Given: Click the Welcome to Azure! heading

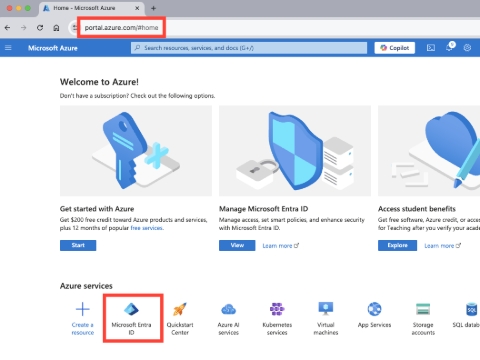Looking at the screenshot, I should coord(99,82).
